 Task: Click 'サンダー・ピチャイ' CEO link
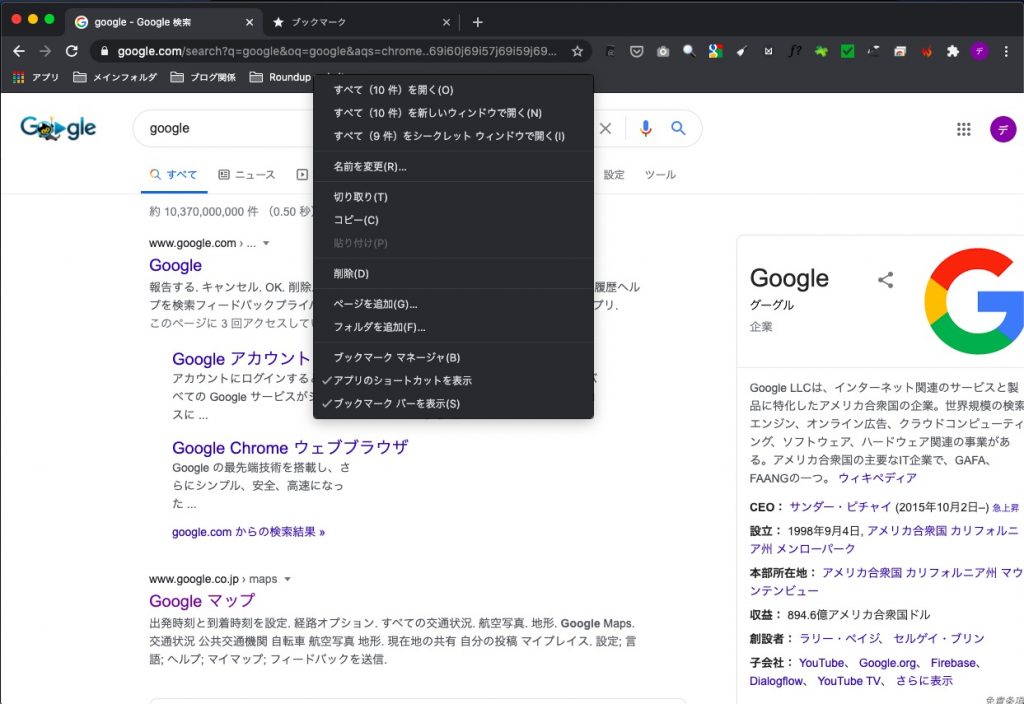pyautogui.click(x=840, y=507)
